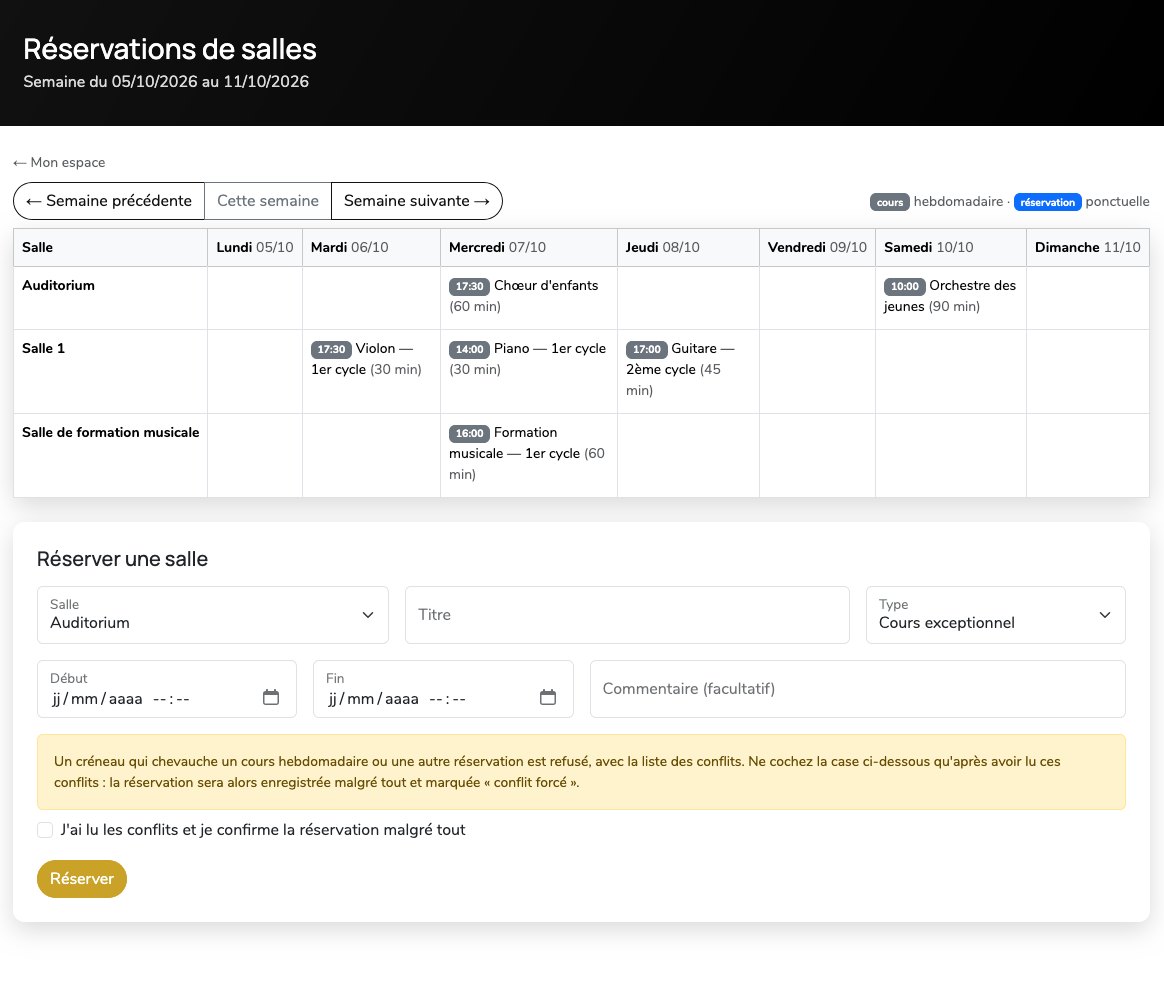Screen dimensions: 1164x994
Task: Click the Chœur d'enfants course title
Action: coord(546,286)
